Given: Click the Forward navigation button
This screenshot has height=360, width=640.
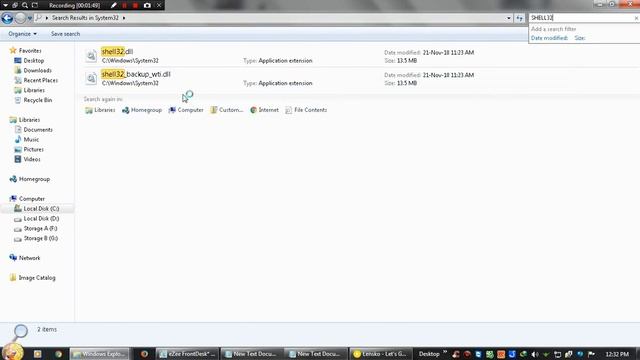Looking at the screenshot, I should click(x=20, y=18).
